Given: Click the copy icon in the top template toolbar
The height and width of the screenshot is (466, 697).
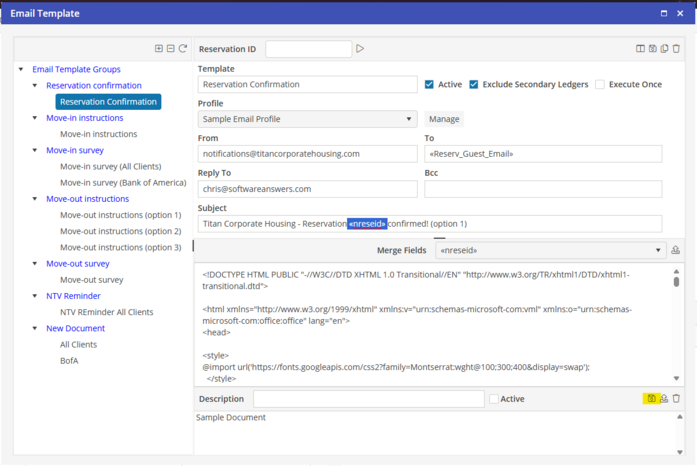Looking at the screenshot, I should pos(664,49).
